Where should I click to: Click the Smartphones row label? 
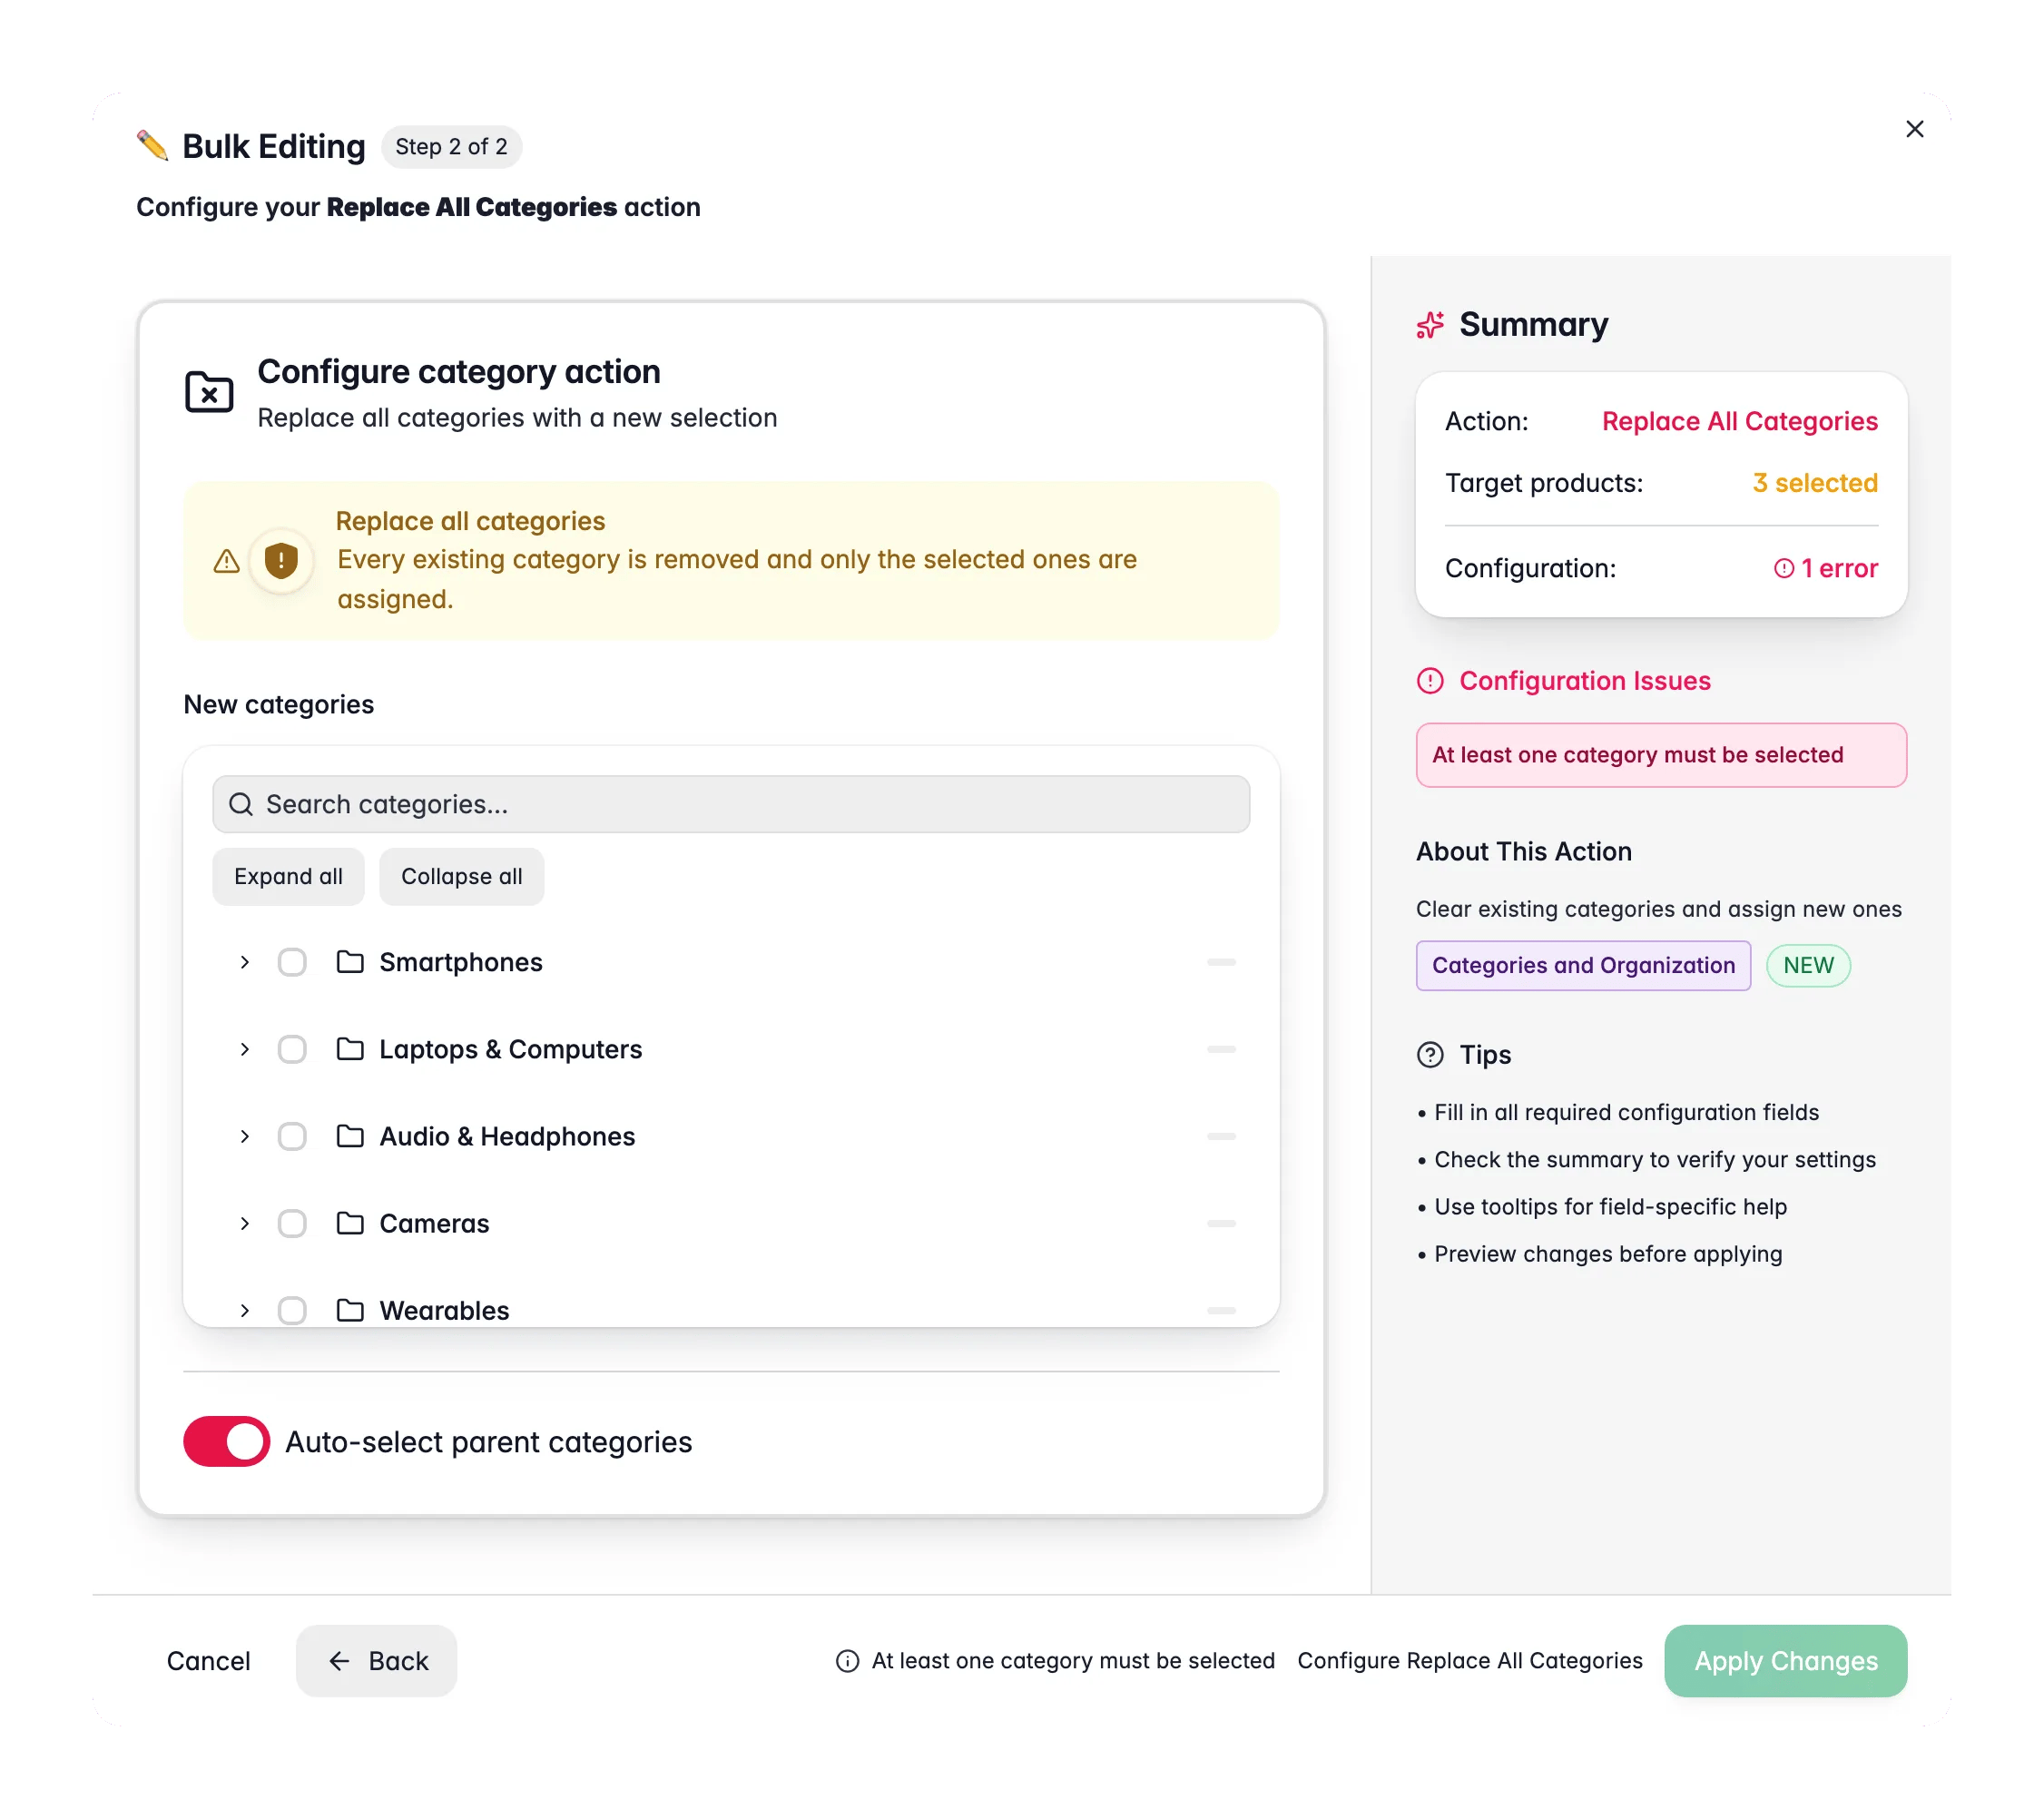[461, 962]
